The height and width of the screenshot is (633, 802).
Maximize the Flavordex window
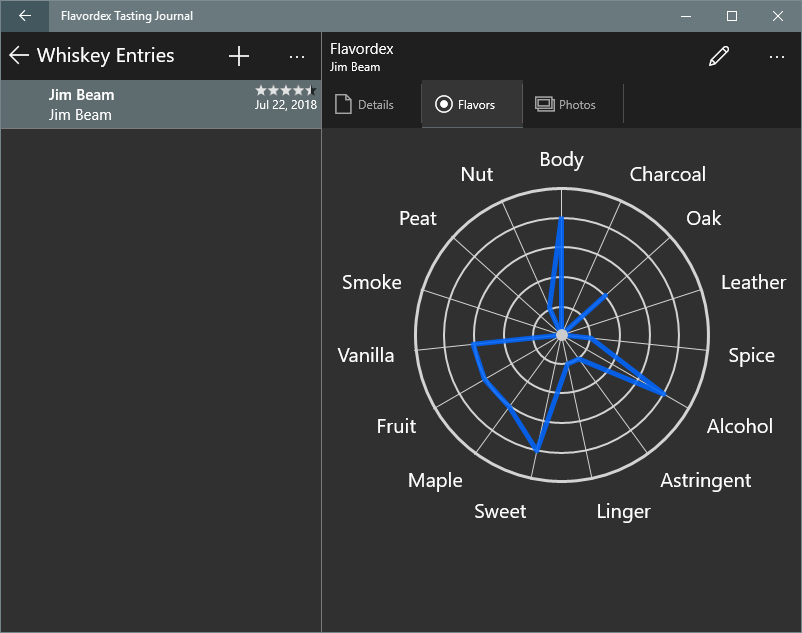tap(732, 16)
